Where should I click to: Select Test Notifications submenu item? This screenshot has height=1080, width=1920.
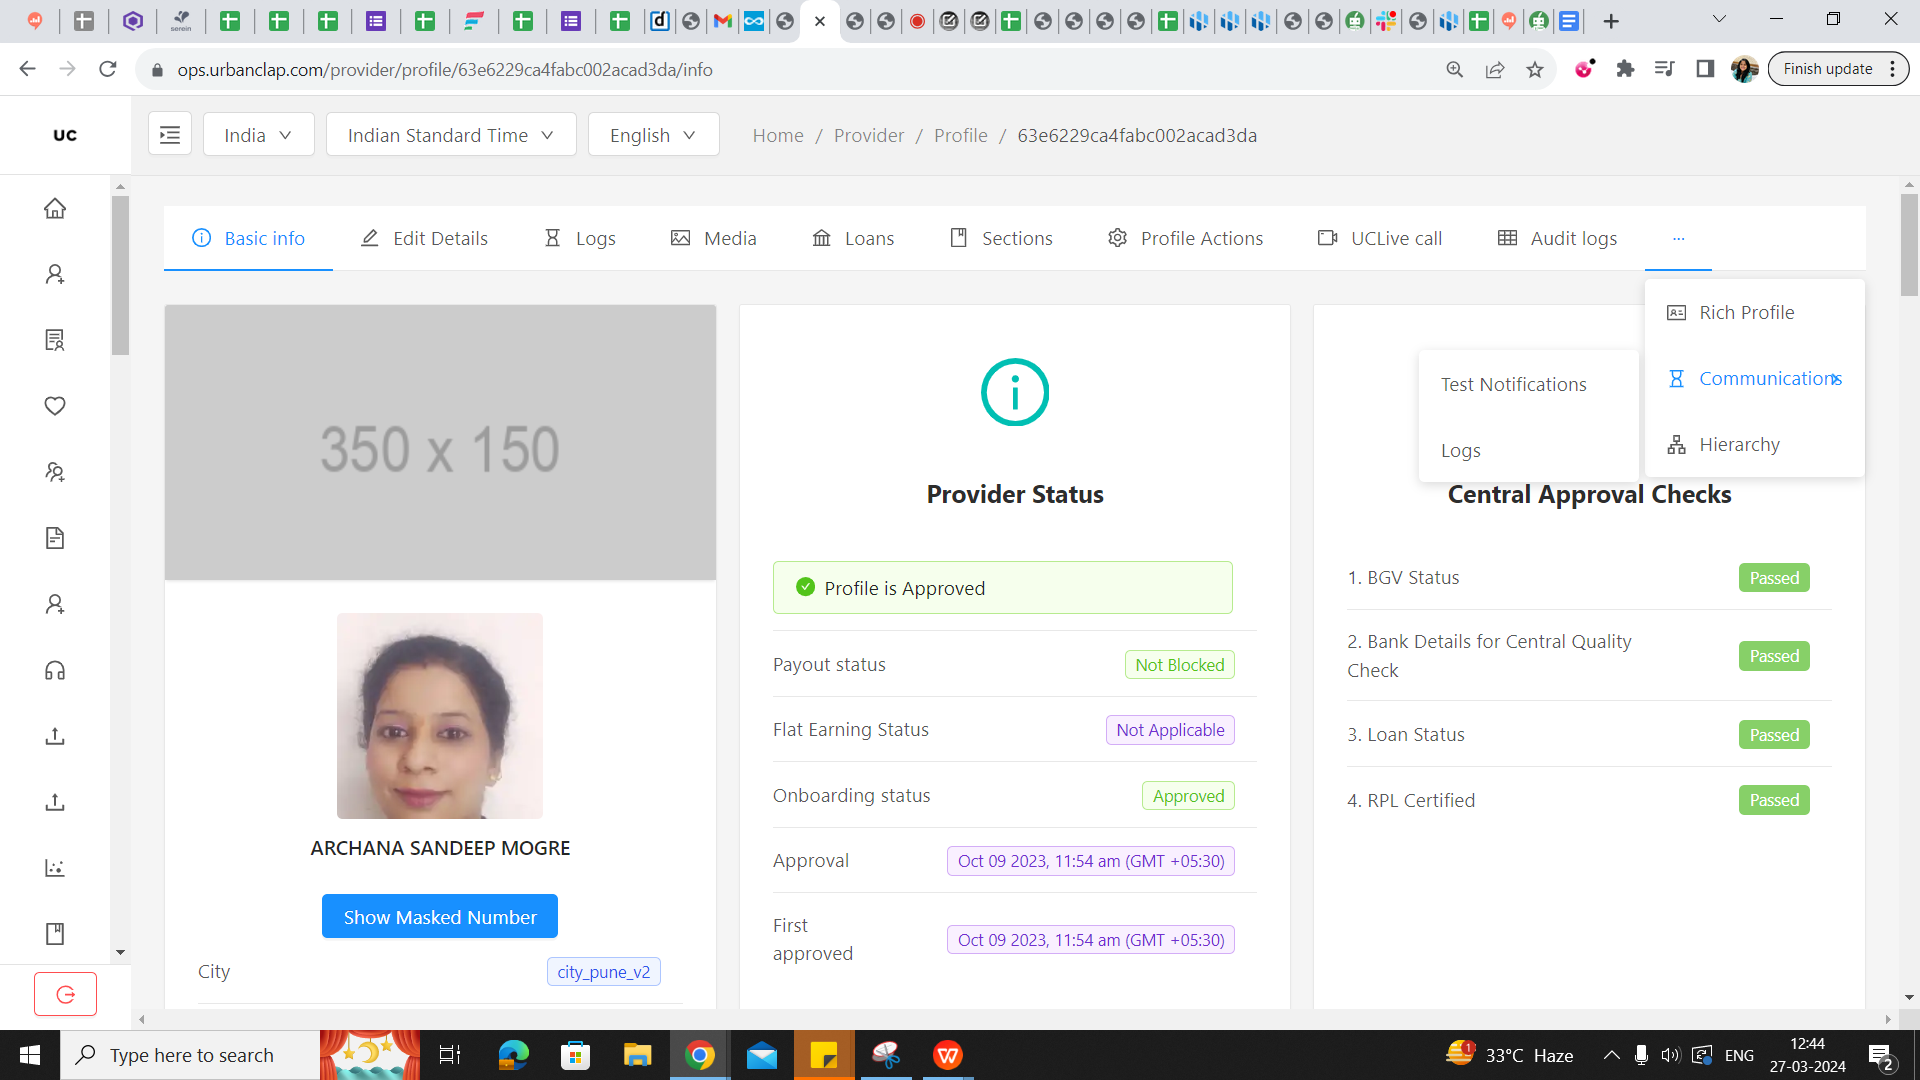click(1513, 384)
